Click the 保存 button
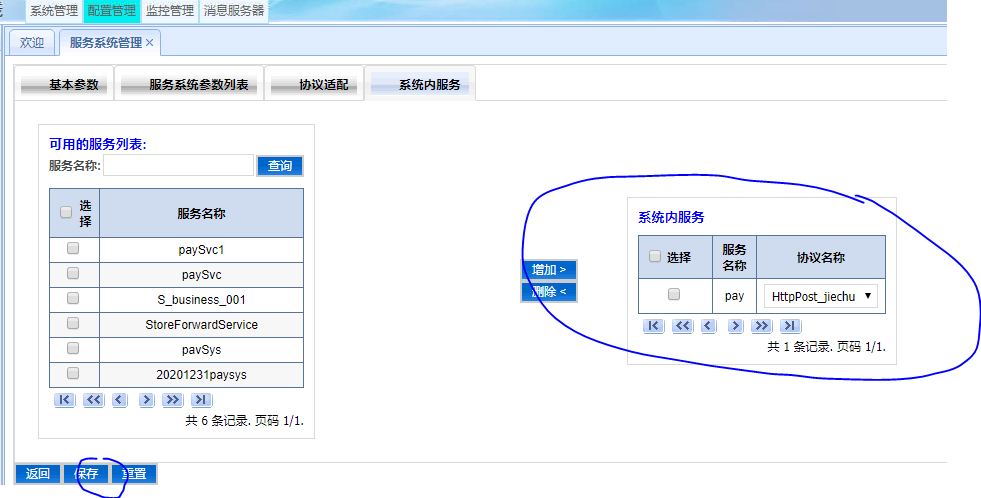Image resolution: width=981 pixels, height=498 pixels. point(86,474)
